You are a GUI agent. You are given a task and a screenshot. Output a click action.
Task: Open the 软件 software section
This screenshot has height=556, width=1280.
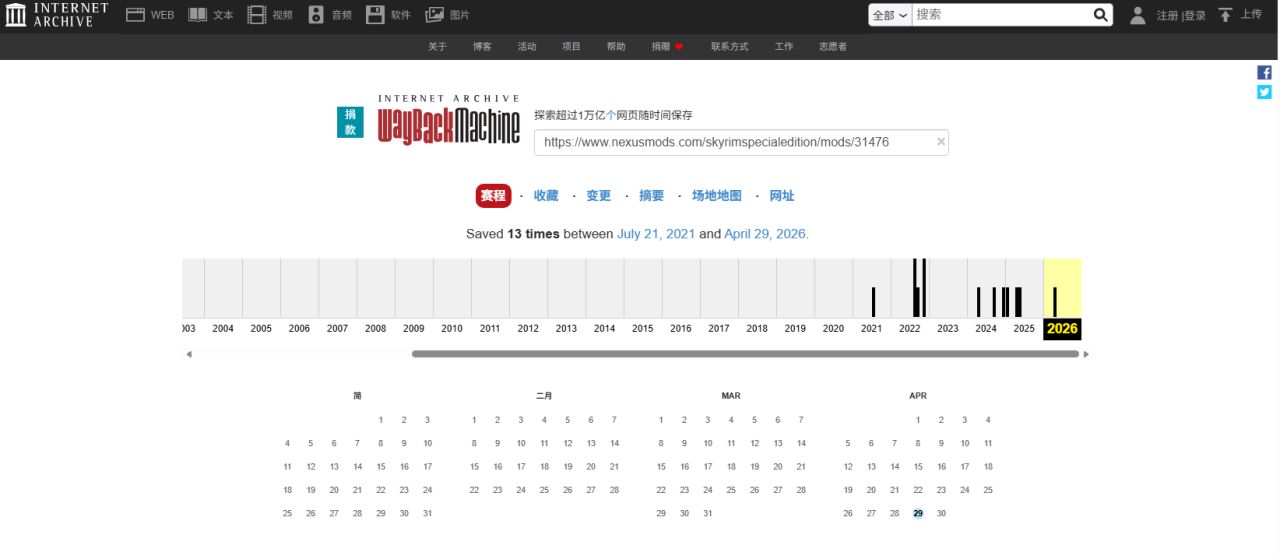pyautogui.click(x=388, y=15)
